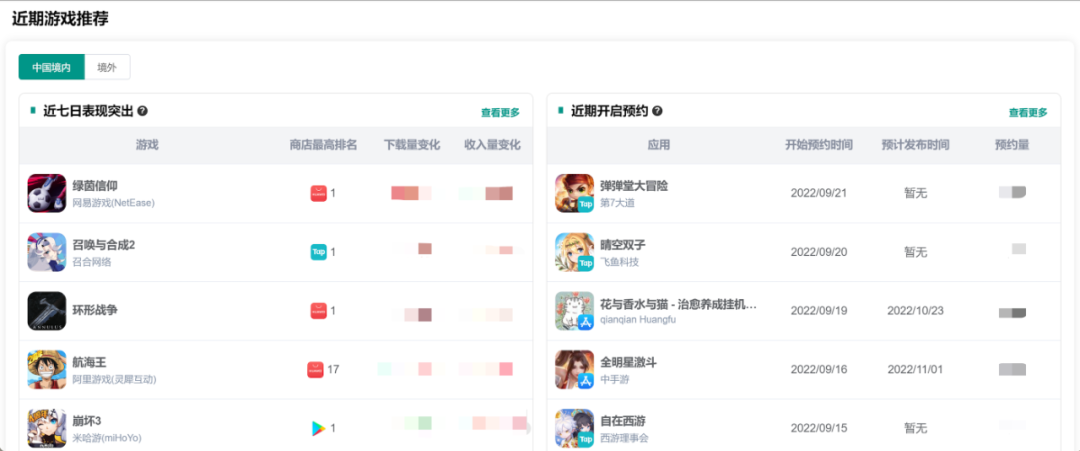Screen dimensions: 1080x451
Task: Click the 商店最高排名 column header
Action: click(323, 145)
